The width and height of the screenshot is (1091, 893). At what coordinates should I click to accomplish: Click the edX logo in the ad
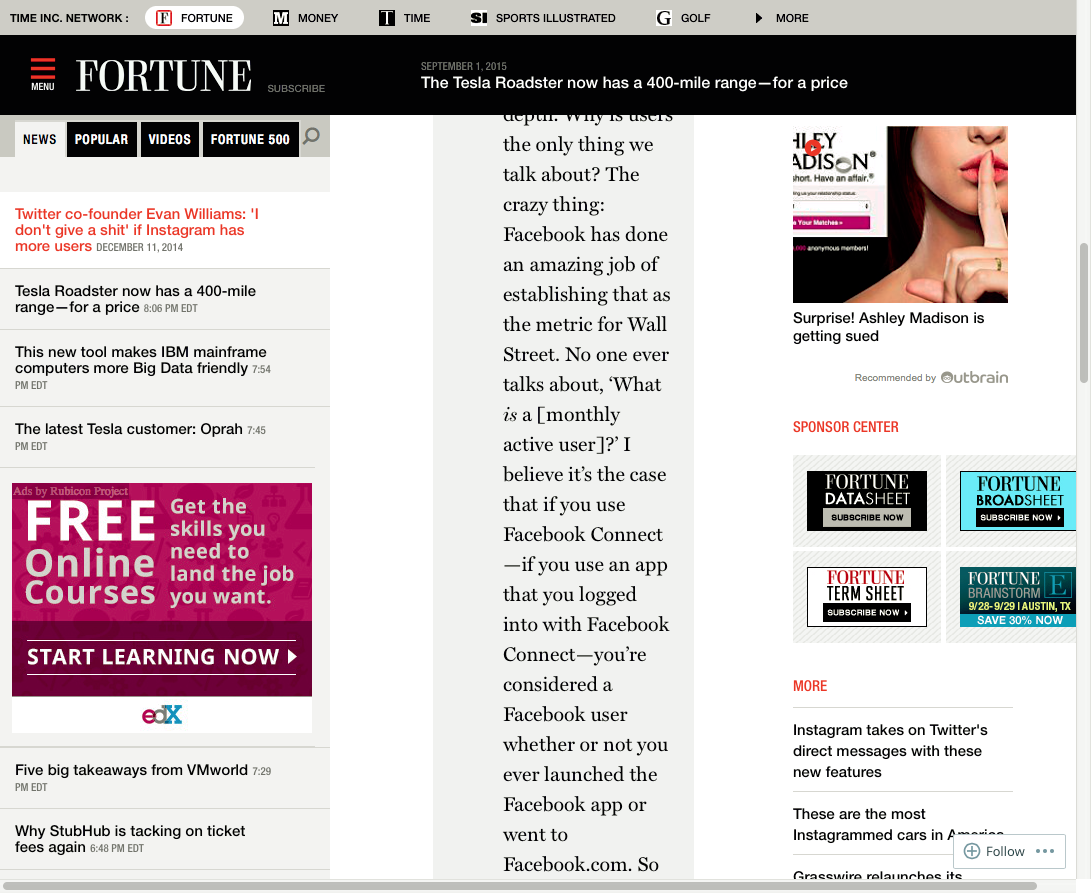pos(162,715)
